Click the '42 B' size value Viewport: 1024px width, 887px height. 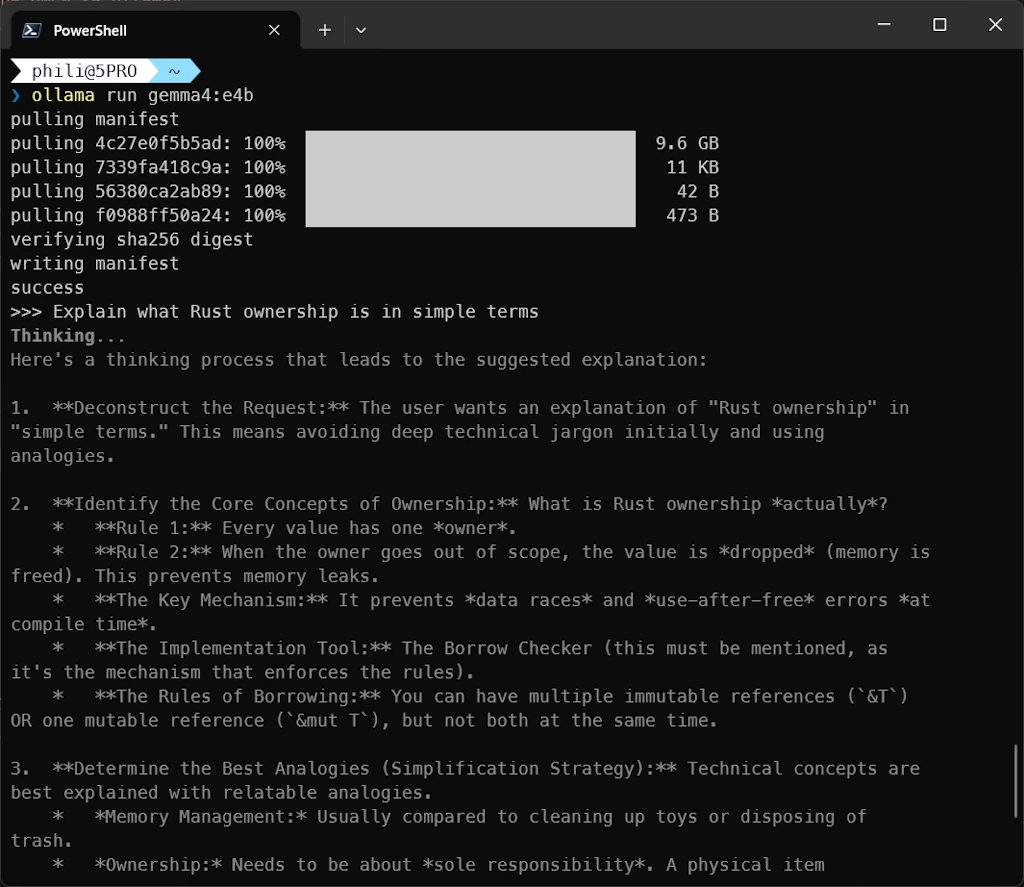(x=697, y=191)
